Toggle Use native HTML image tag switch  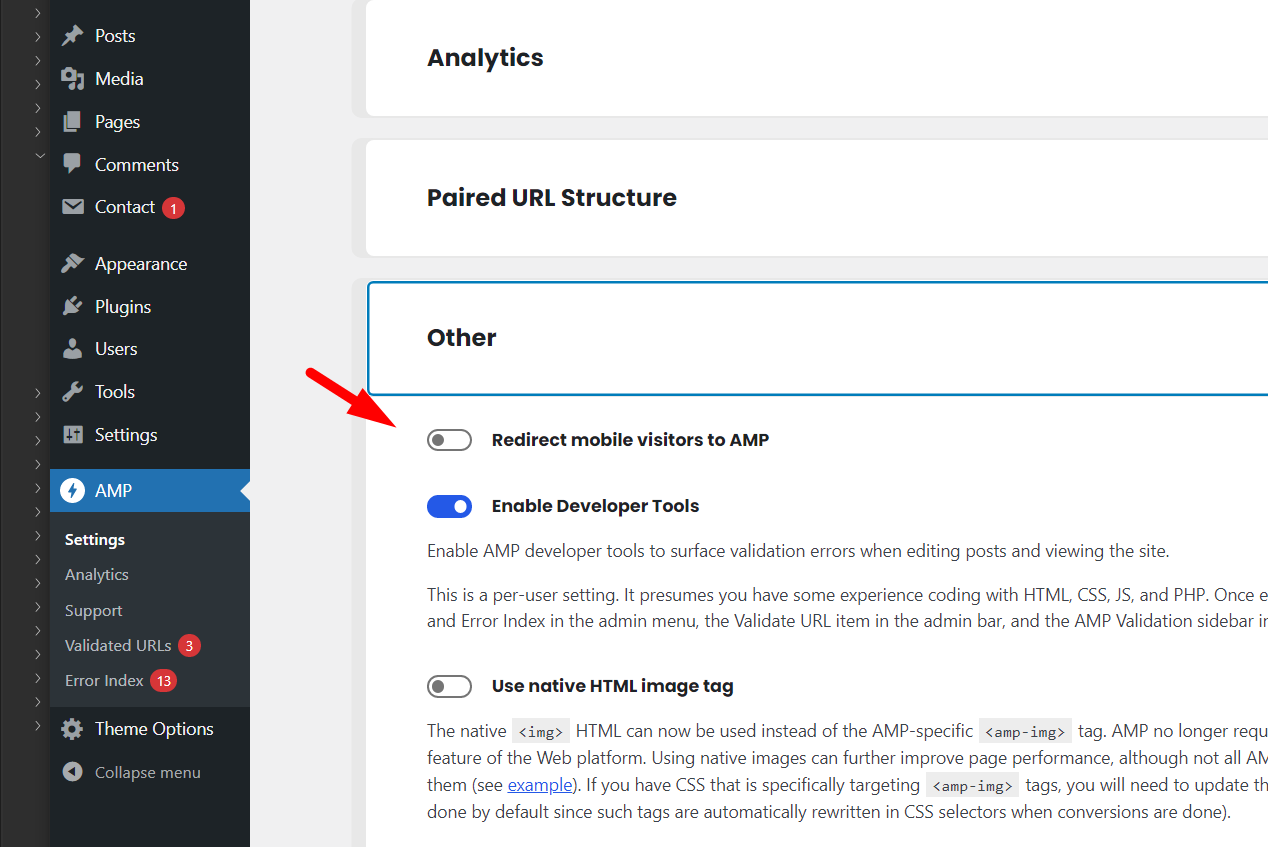point(449,687)
